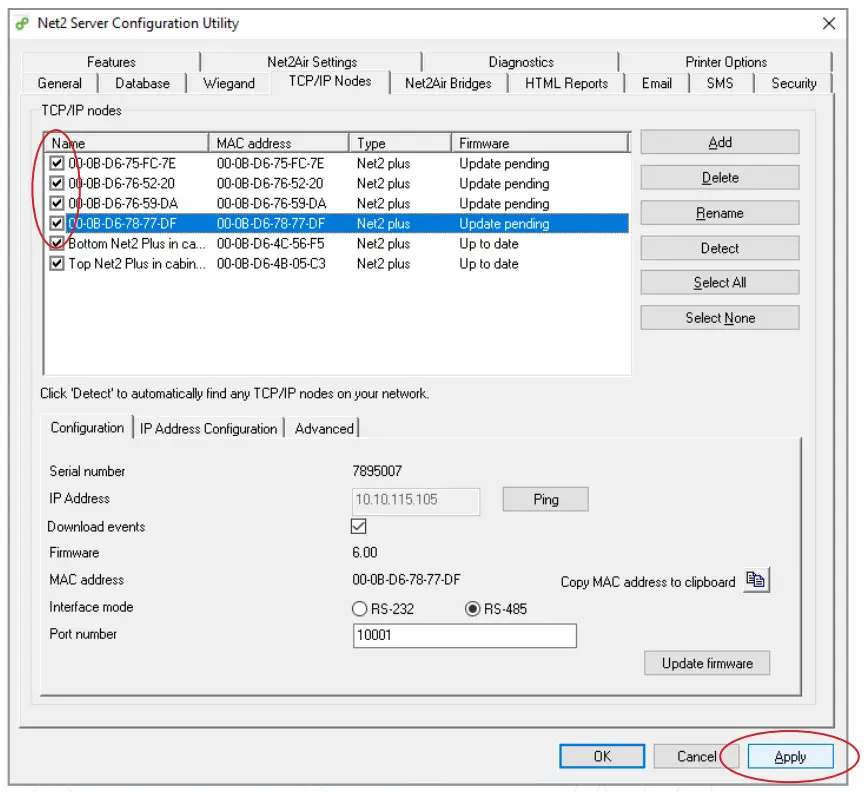
Task: Confirm with the OK button
Action: pos(602,756)
